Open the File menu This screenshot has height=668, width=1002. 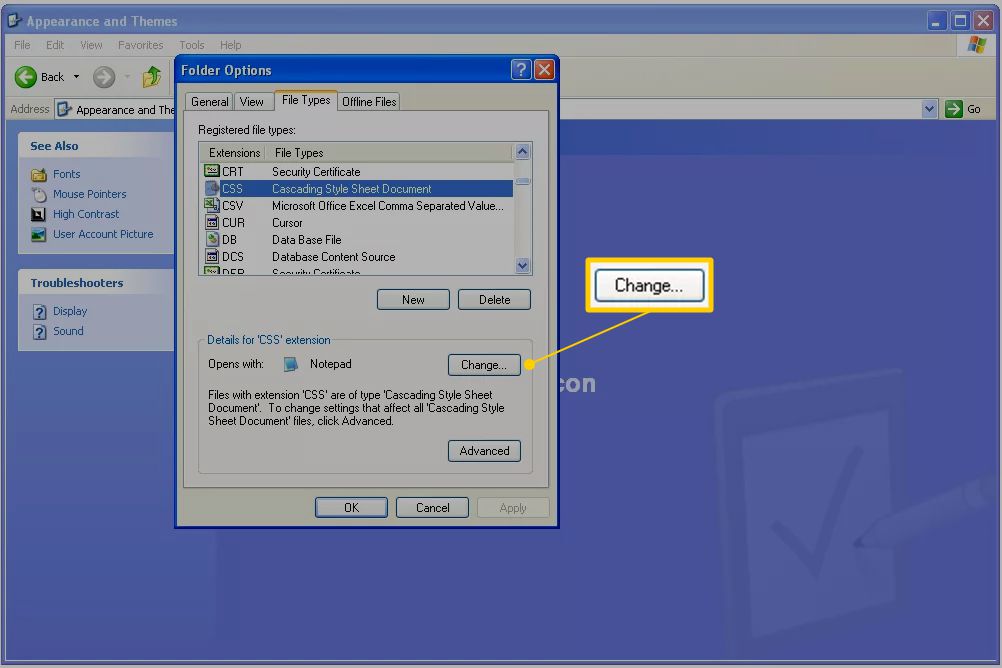22,45
